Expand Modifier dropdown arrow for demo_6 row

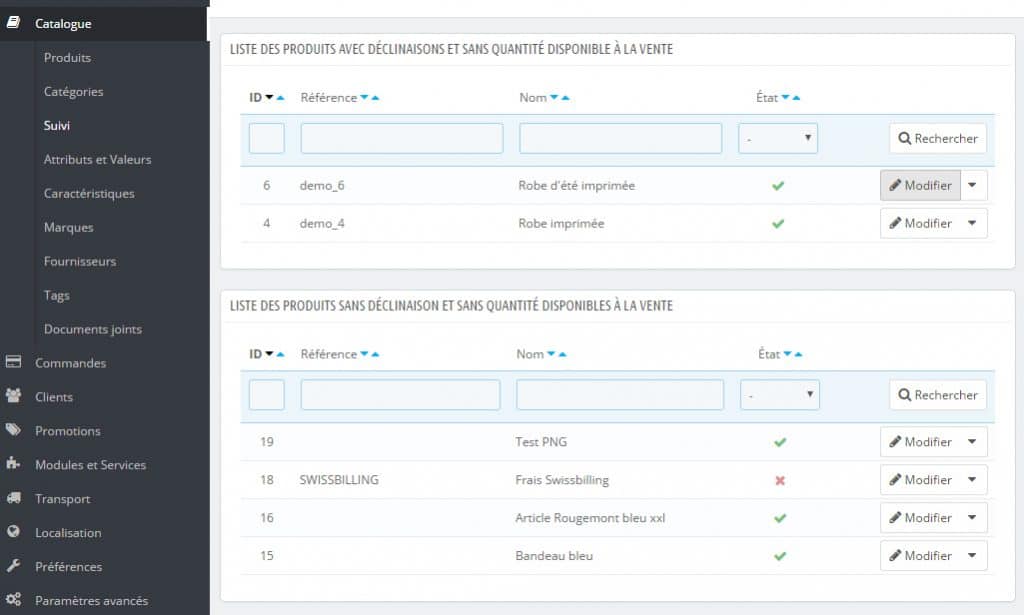[973, 185]
